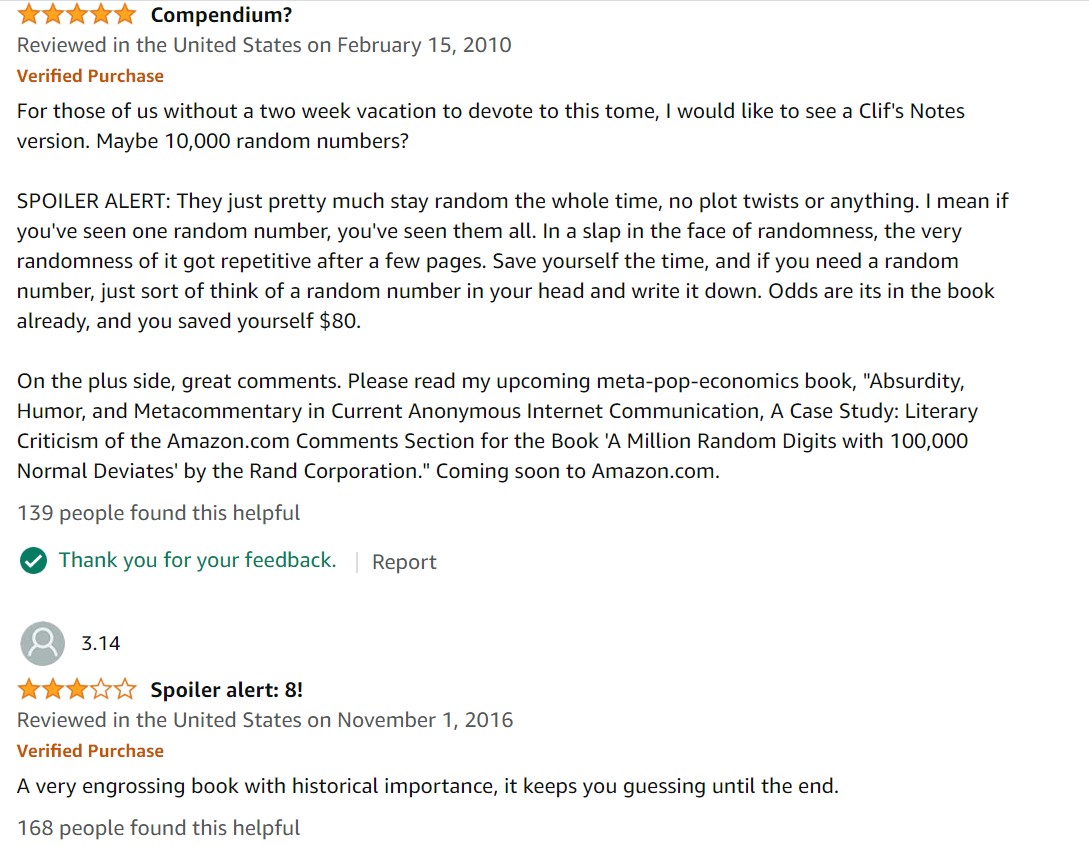Click the paragraph mentioning Clif's Notes version

click(x=491, y=126)
